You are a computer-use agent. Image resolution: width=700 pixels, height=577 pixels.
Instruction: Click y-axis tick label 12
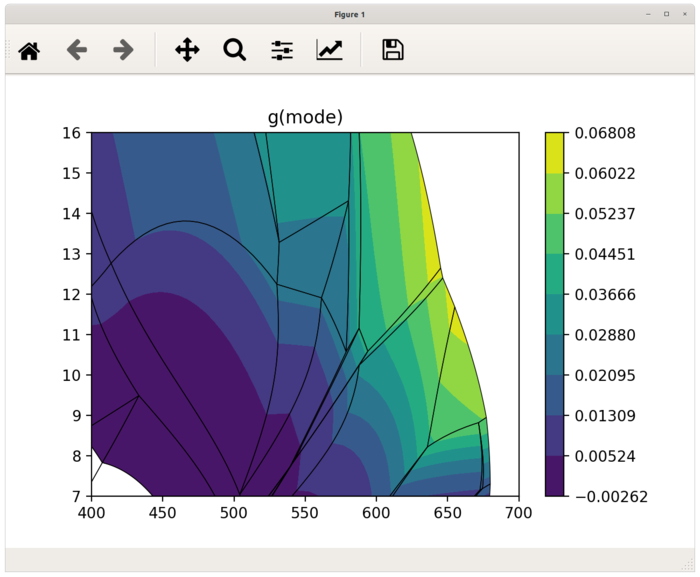[71, 295]
